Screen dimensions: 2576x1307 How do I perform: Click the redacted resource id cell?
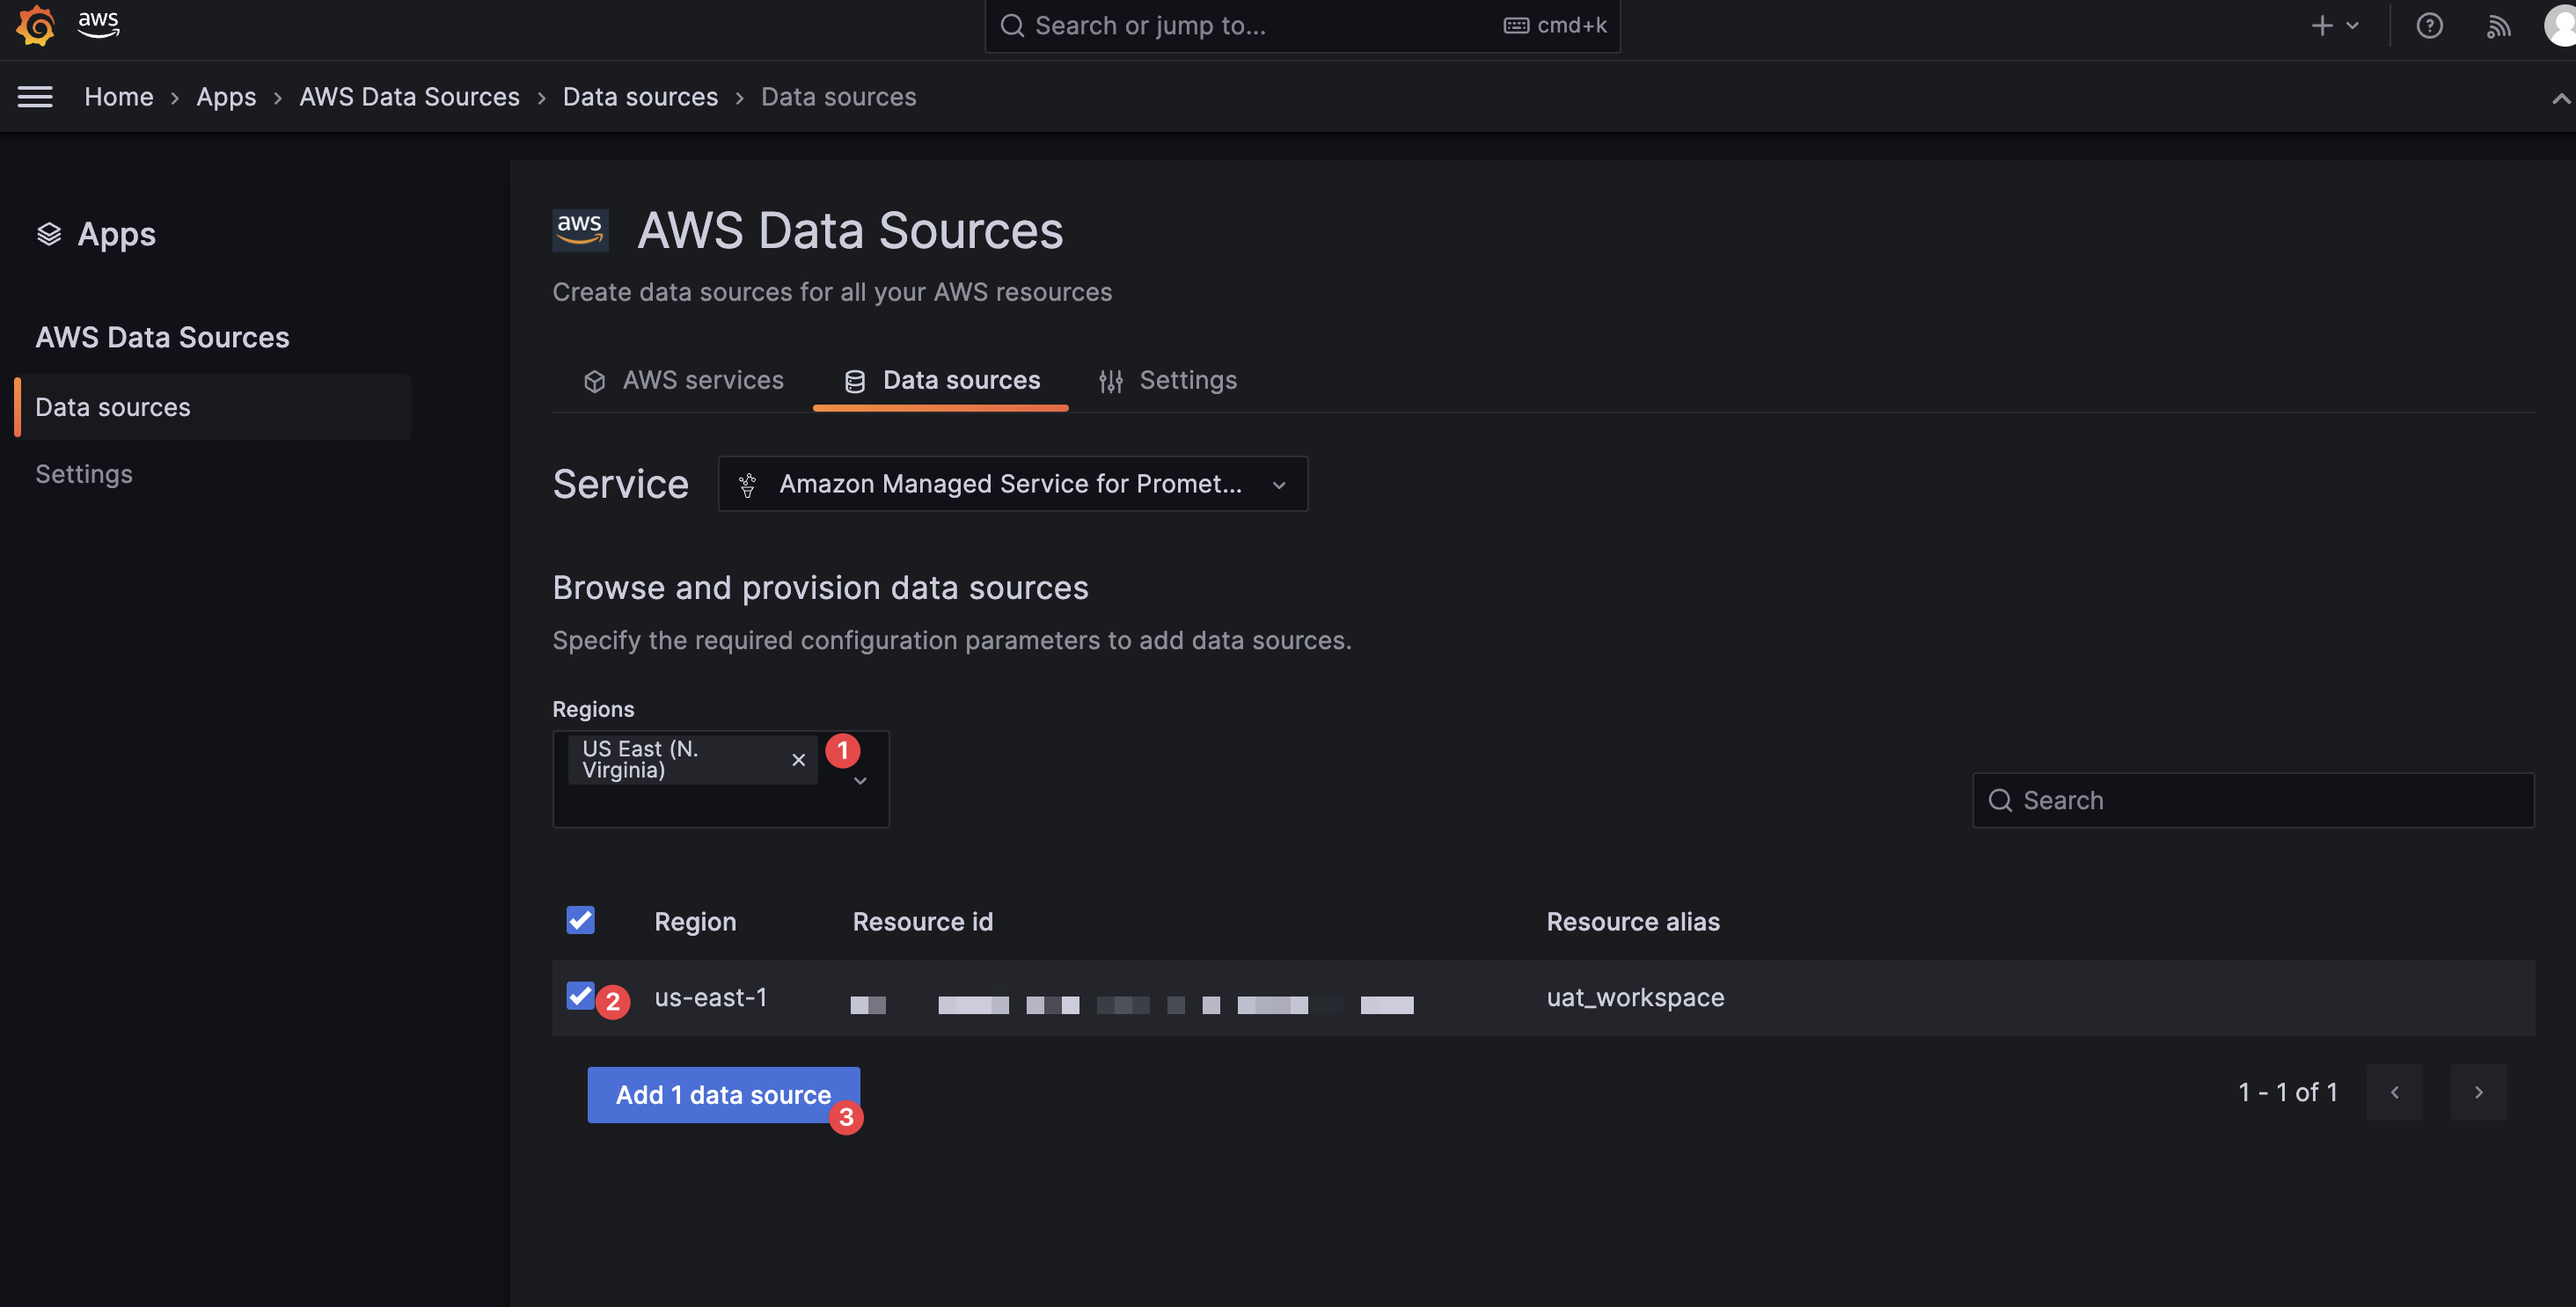(x=1132, y=1004)
